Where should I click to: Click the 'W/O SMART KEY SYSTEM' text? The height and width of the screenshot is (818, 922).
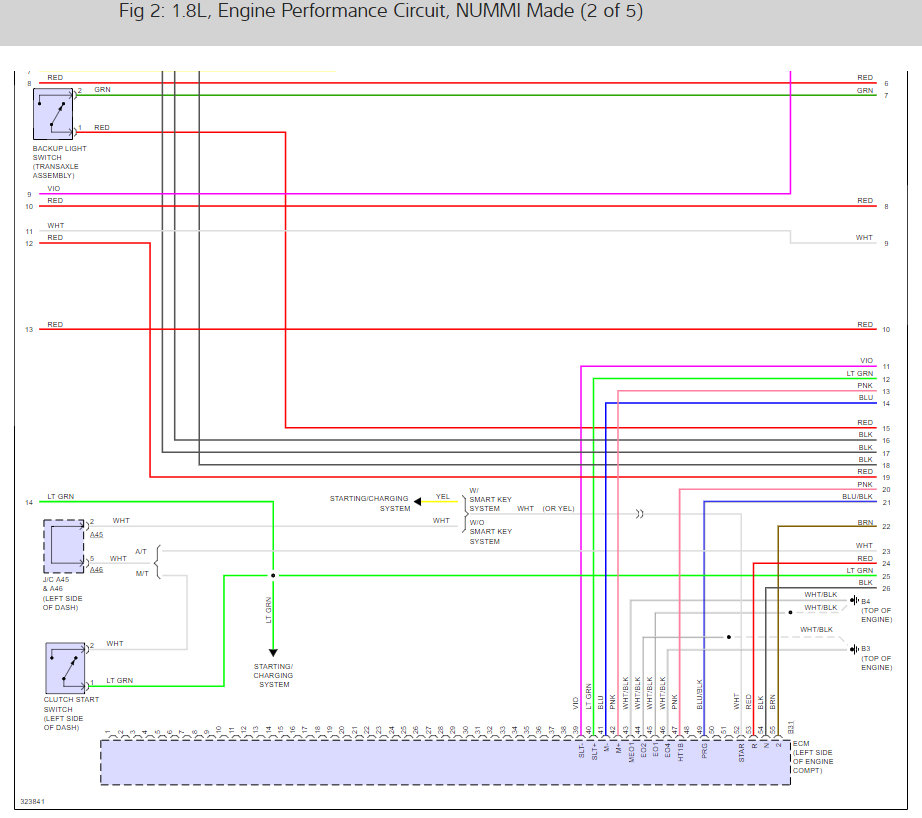click(490, 532)
